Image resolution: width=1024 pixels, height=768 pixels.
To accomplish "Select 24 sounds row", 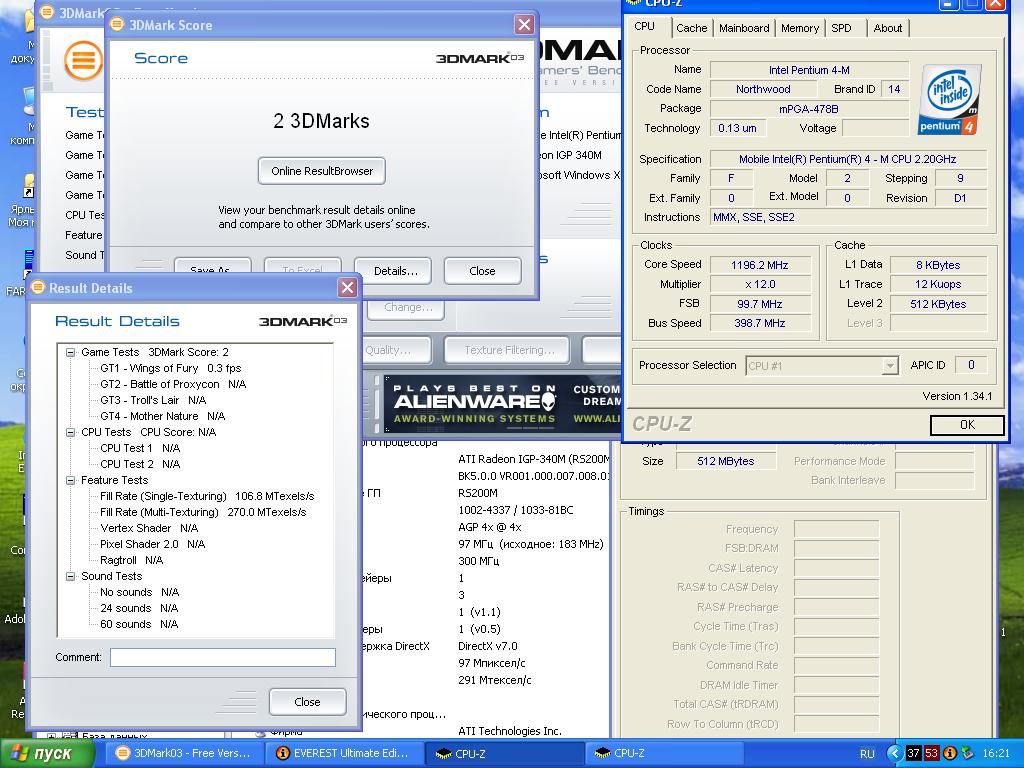I will [x=139, y=608].
